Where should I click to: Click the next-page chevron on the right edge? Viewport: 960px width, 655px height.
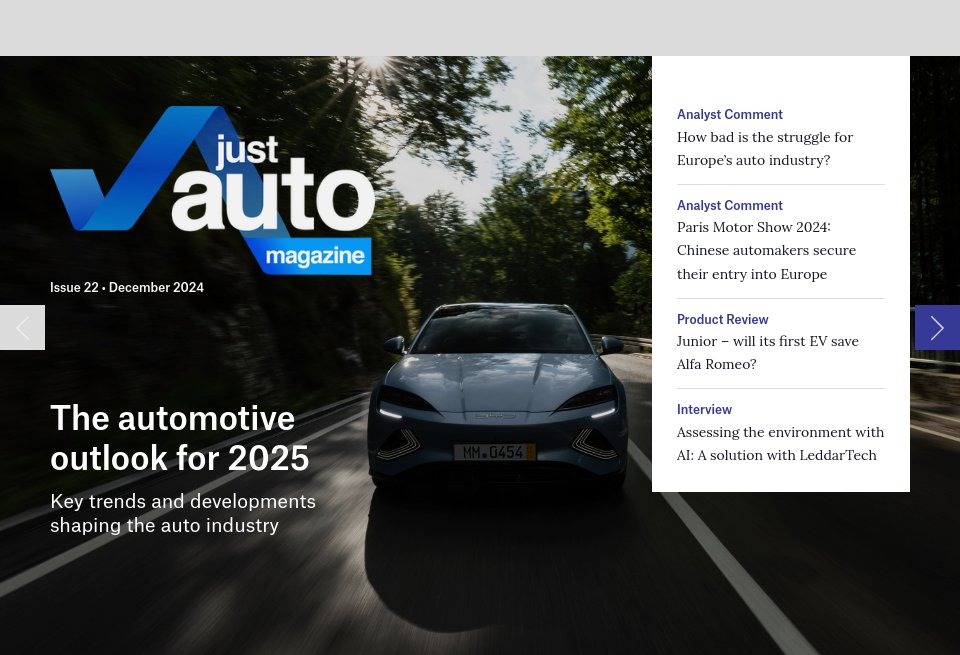tap(937, 327)
